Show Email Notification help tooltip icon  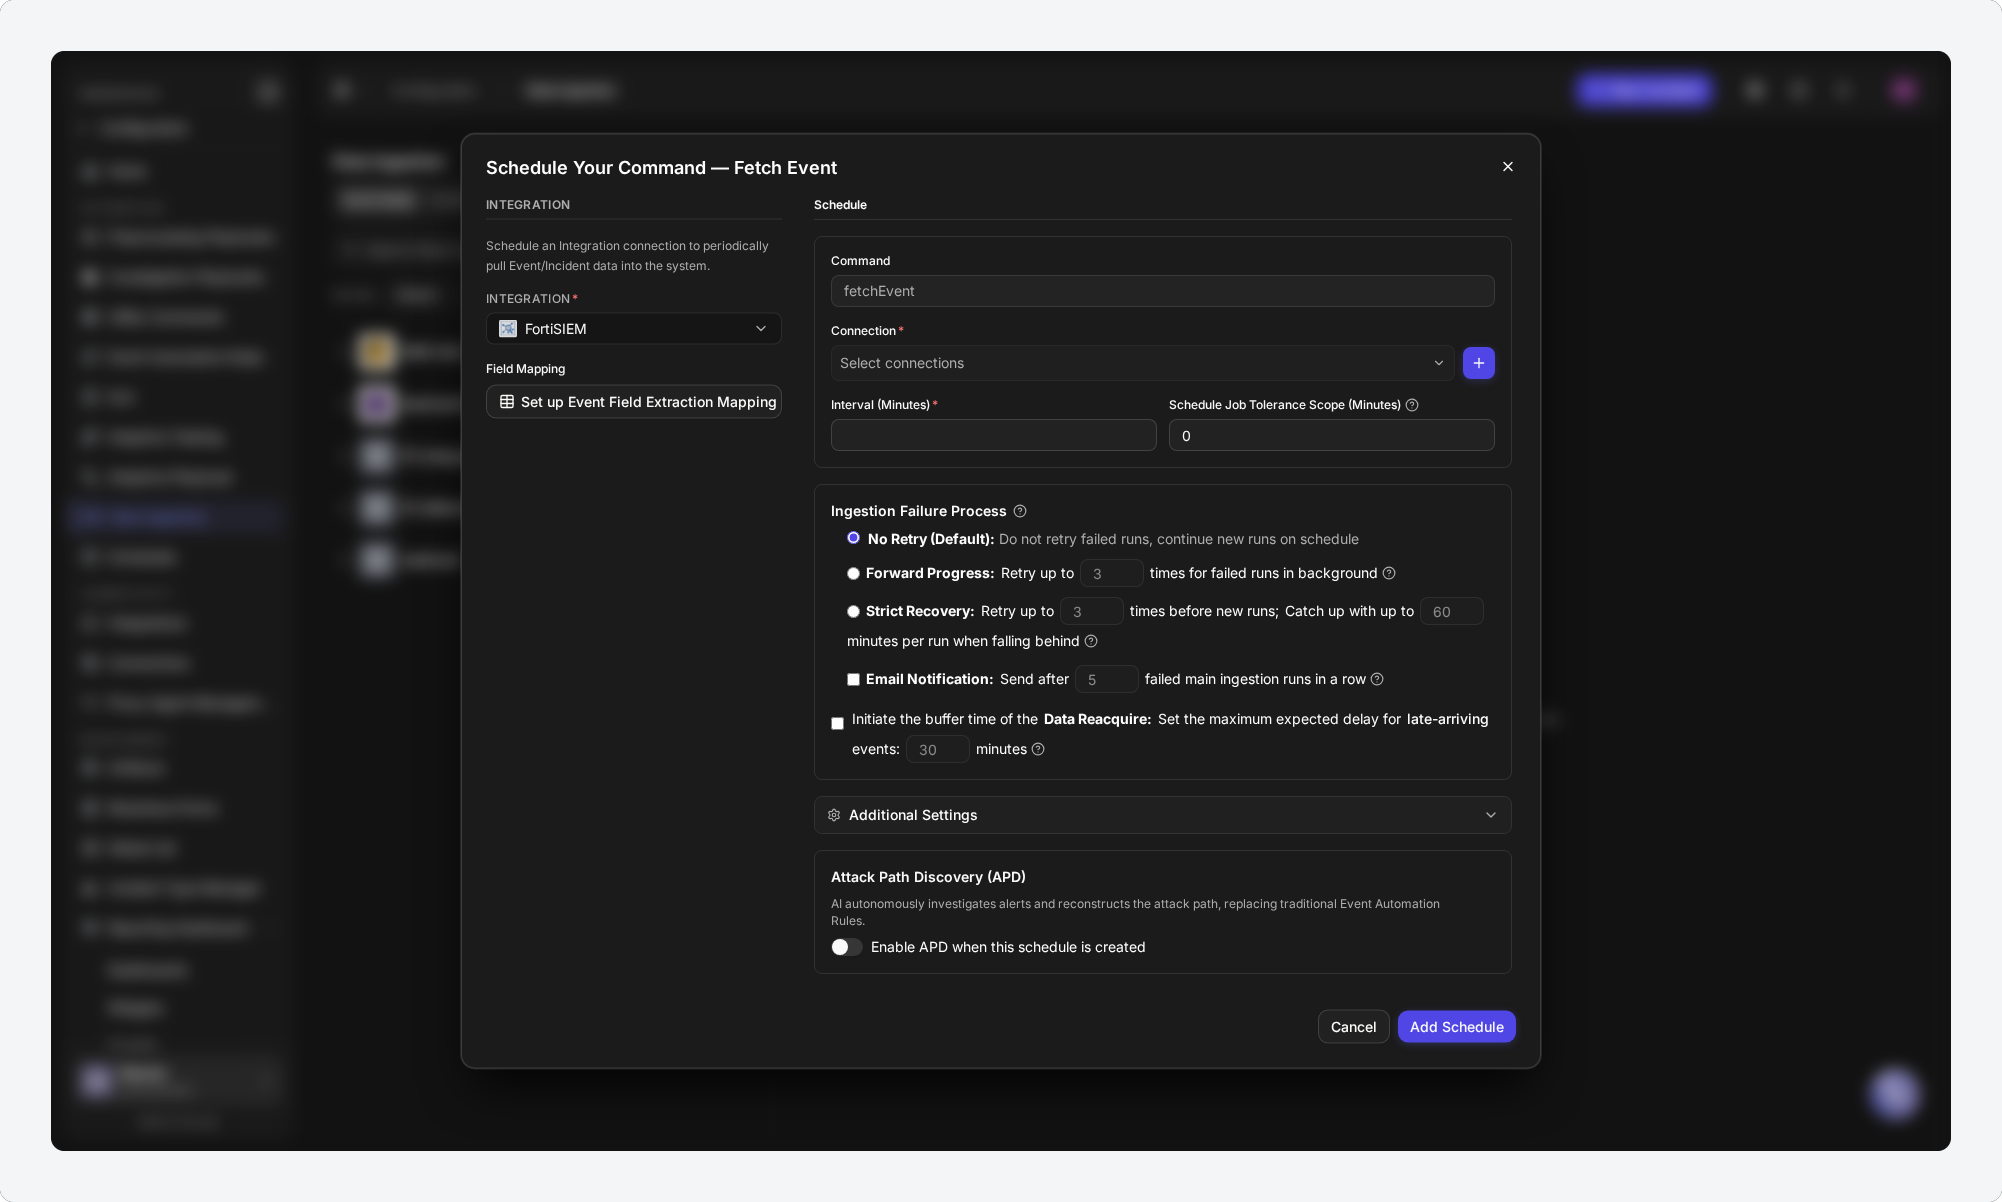pyautogui.click(x=1377, y=679)
